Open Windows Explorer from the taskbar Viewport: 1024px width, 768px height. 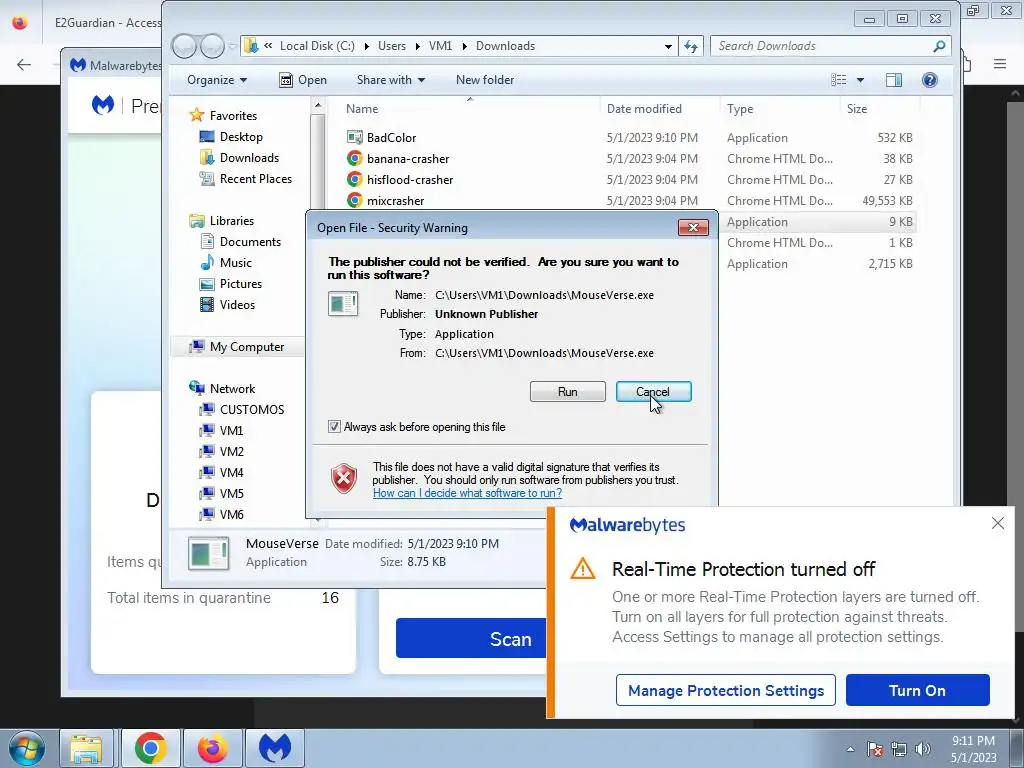click(x=86, y=748)
